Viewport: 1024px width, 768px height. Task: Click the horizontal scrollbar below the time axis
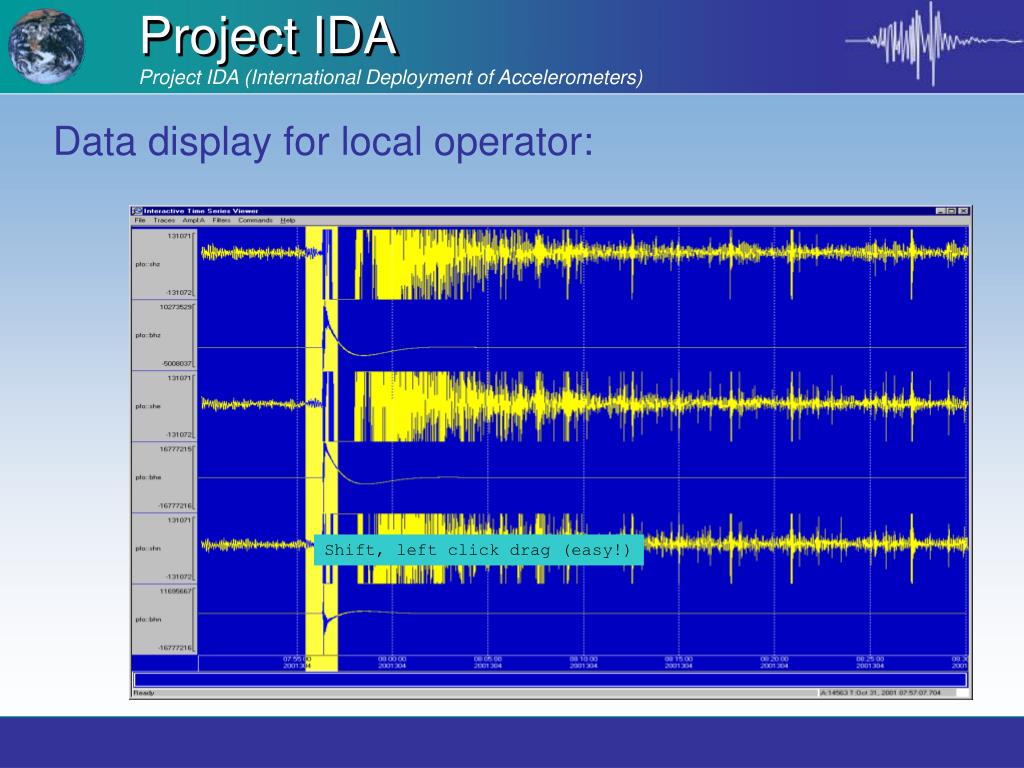click(549, 680)
